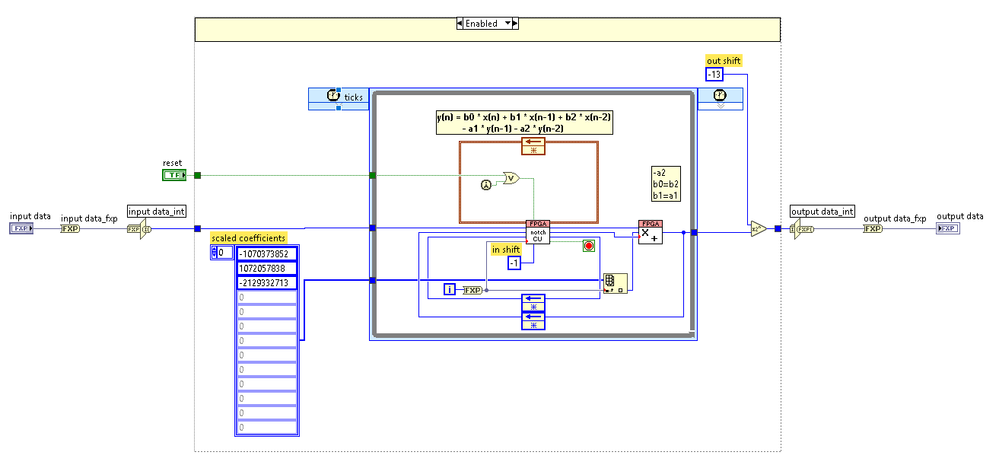This screenshot has width=999, height=465.
Task: Click the OR logic gate
Action: (x=512, y=178)
